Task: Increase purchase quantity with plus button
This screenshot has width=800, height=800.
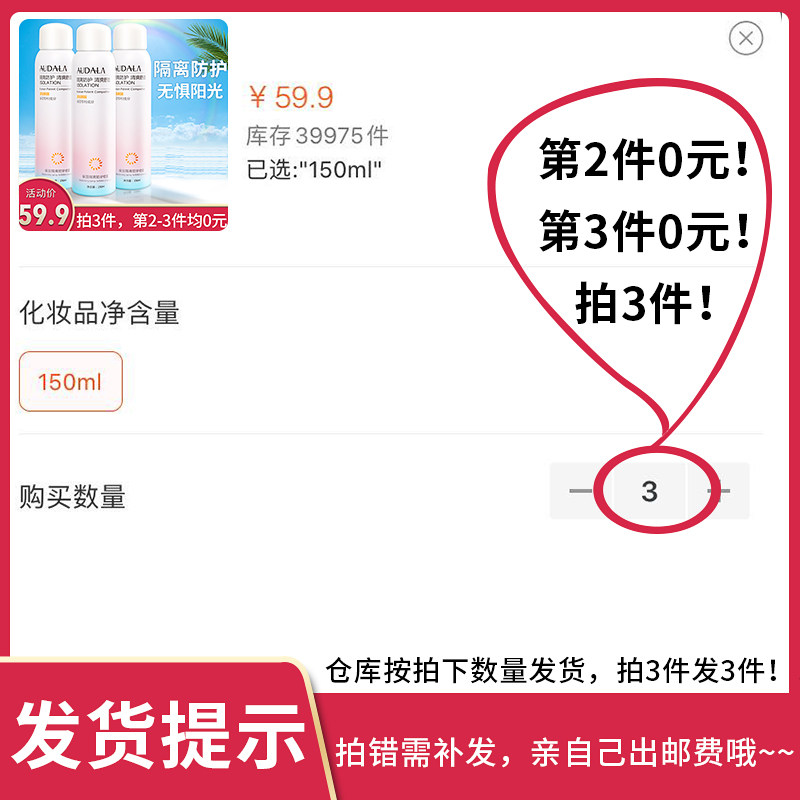Action: coord(719,491)
